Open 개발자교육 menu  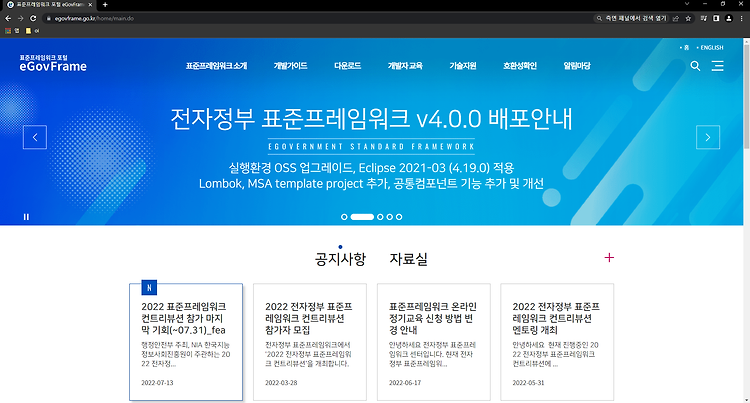405,66
